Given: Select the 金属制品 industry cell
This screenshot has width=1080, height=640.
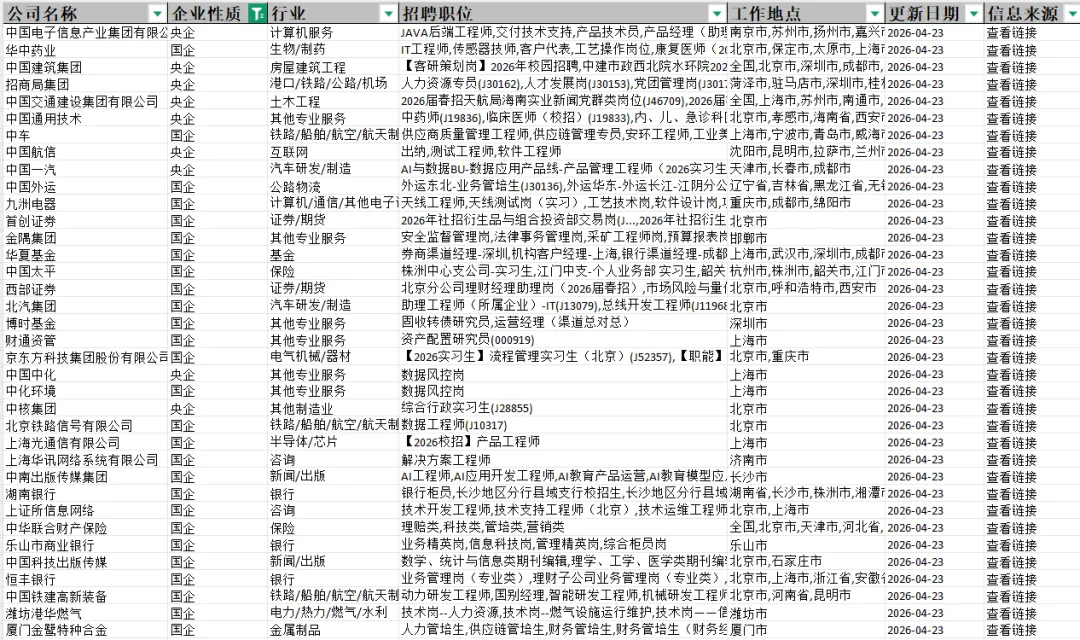Looking at the screenshot, I should click(x=333, y=630).
